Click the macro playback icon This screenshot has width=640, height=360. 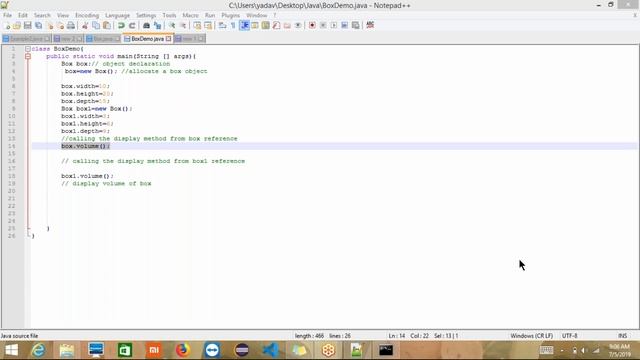click(x=334, y=25)
